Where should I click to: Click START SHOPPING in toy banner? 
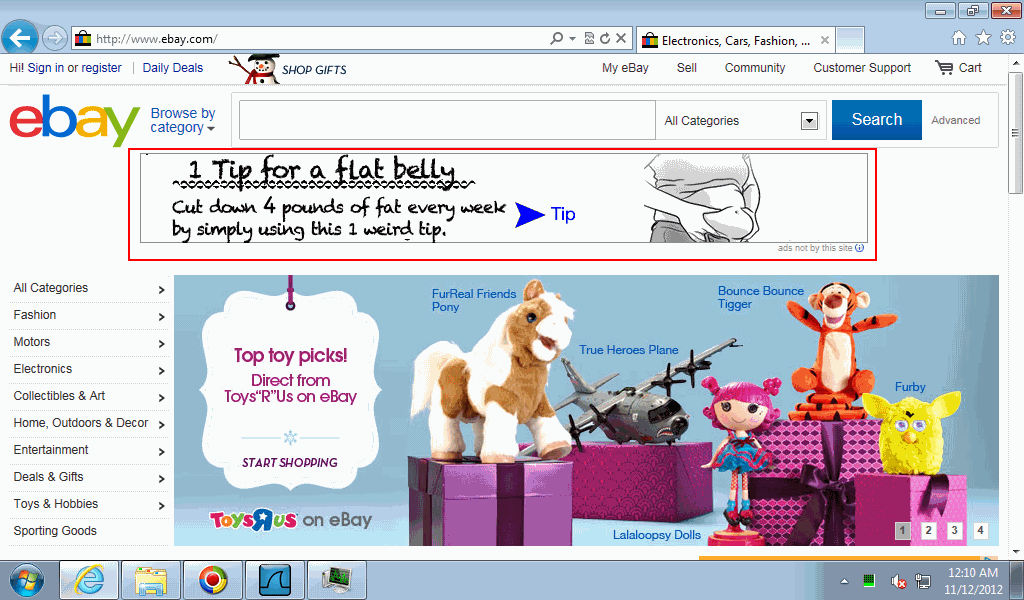click(290, 463)
